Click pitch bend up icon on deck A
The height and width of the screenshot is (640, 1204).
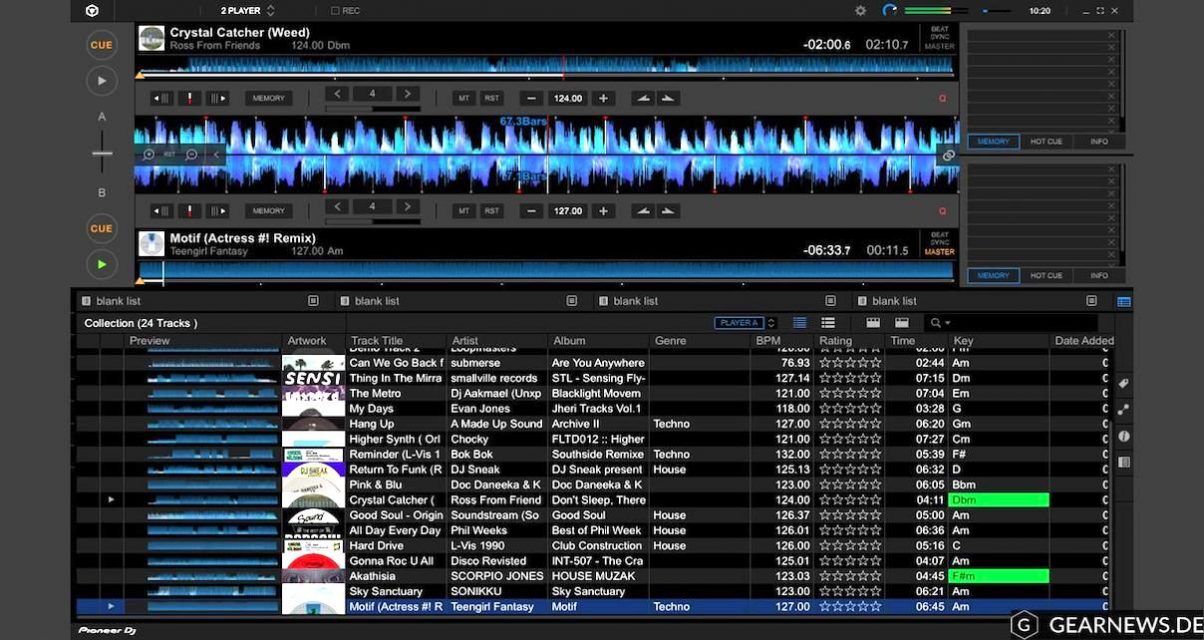coord(669,98)
